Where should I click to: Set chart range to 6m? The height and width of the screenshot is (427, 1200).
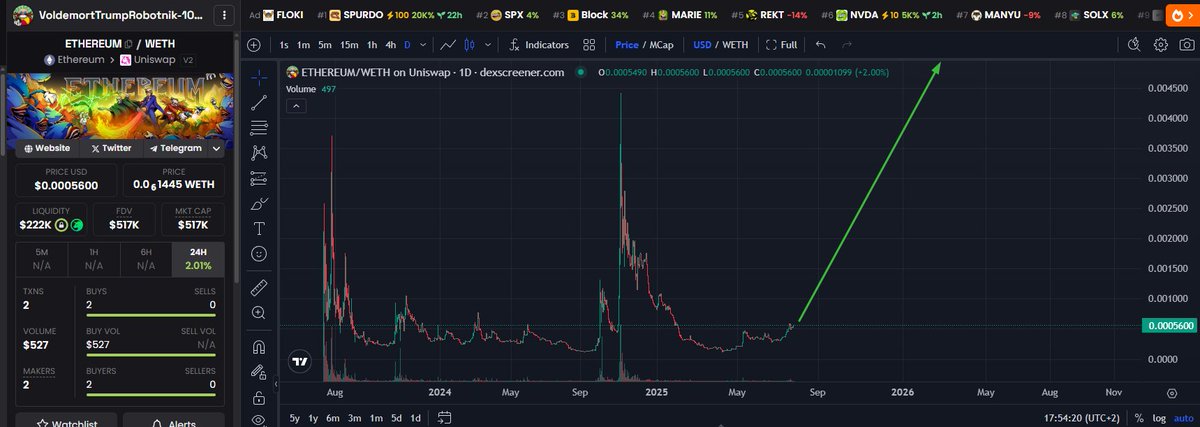(333, 417)
